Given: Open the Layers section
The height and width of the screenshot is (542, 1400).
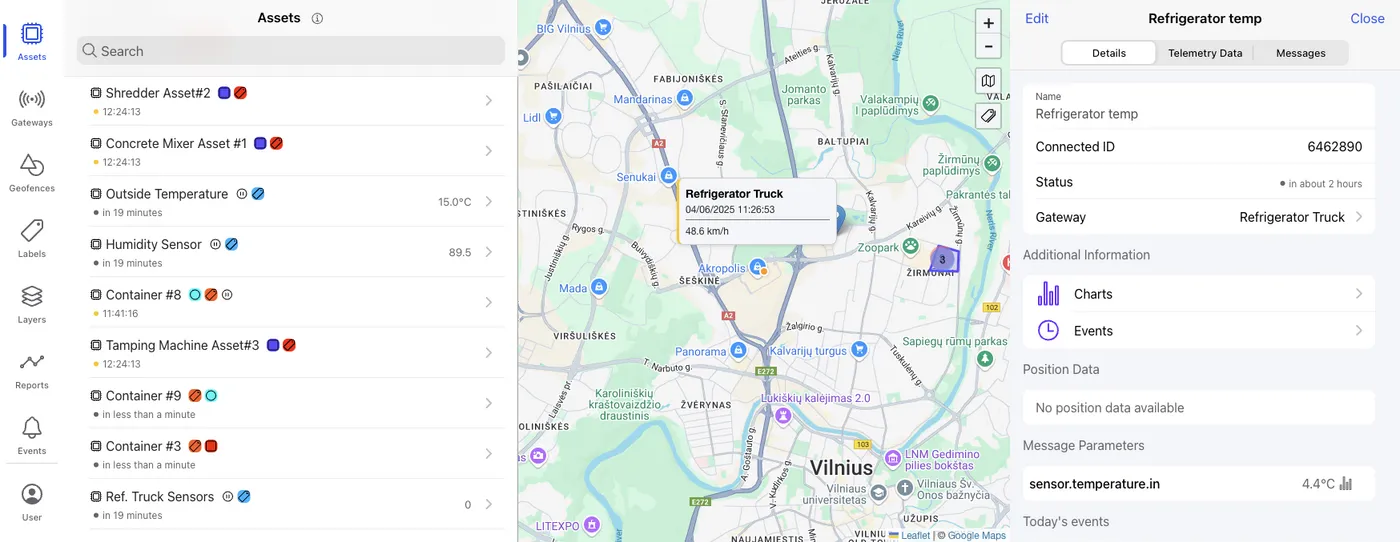Looking at the screenshot, I should (32, 304).
